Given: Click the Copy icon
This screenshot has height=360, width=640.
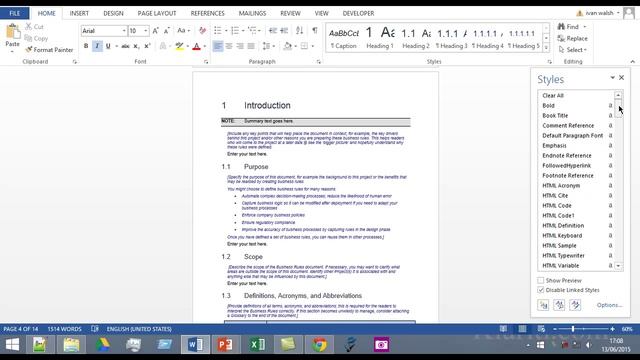Looking at the screenshot, I should 28,38.
